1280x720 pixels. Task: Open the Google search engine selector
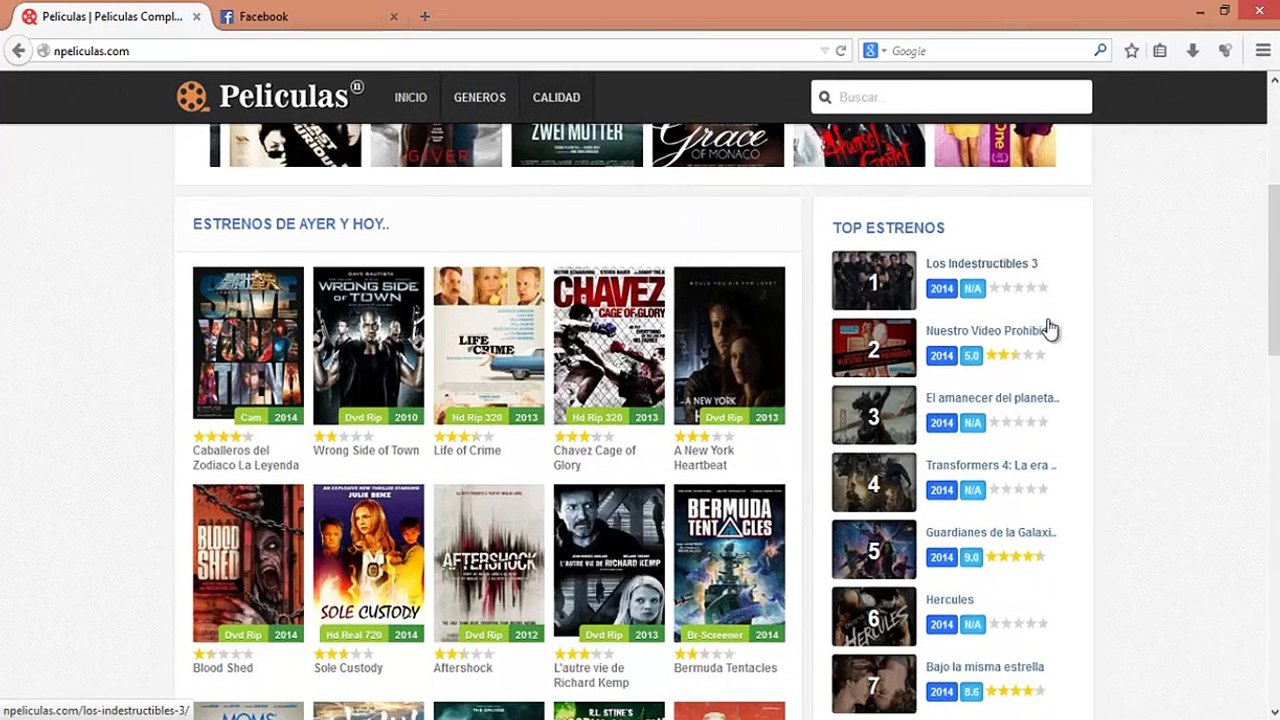click(x=875, y=51)
